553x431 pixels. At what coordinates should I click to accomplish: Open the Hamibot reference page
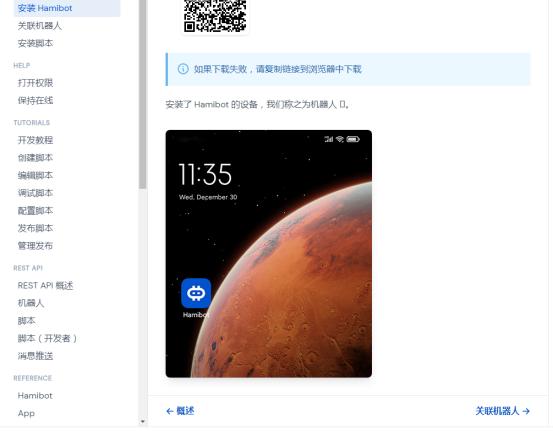click(x=35, y=395)
